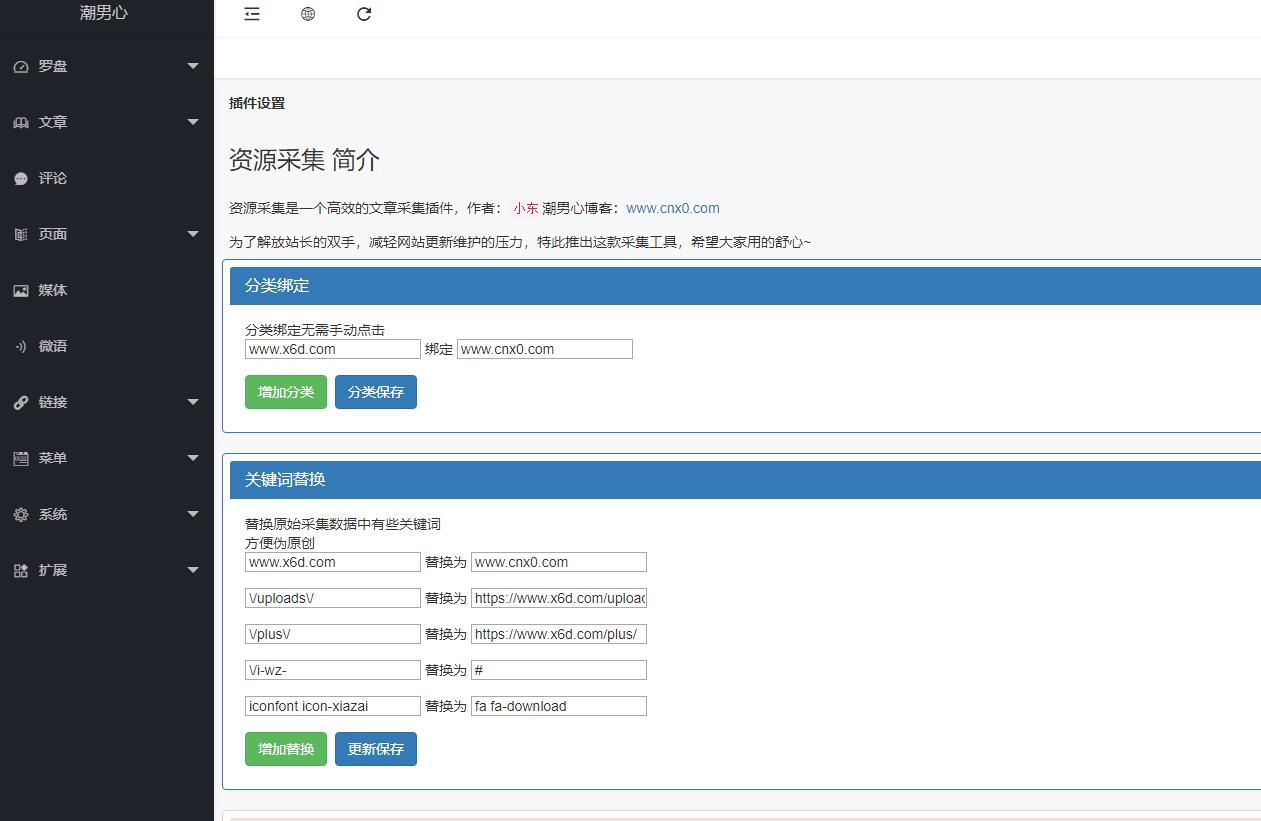
Task: Expand the 文章 submenu chevron
Action: point(192,122)
